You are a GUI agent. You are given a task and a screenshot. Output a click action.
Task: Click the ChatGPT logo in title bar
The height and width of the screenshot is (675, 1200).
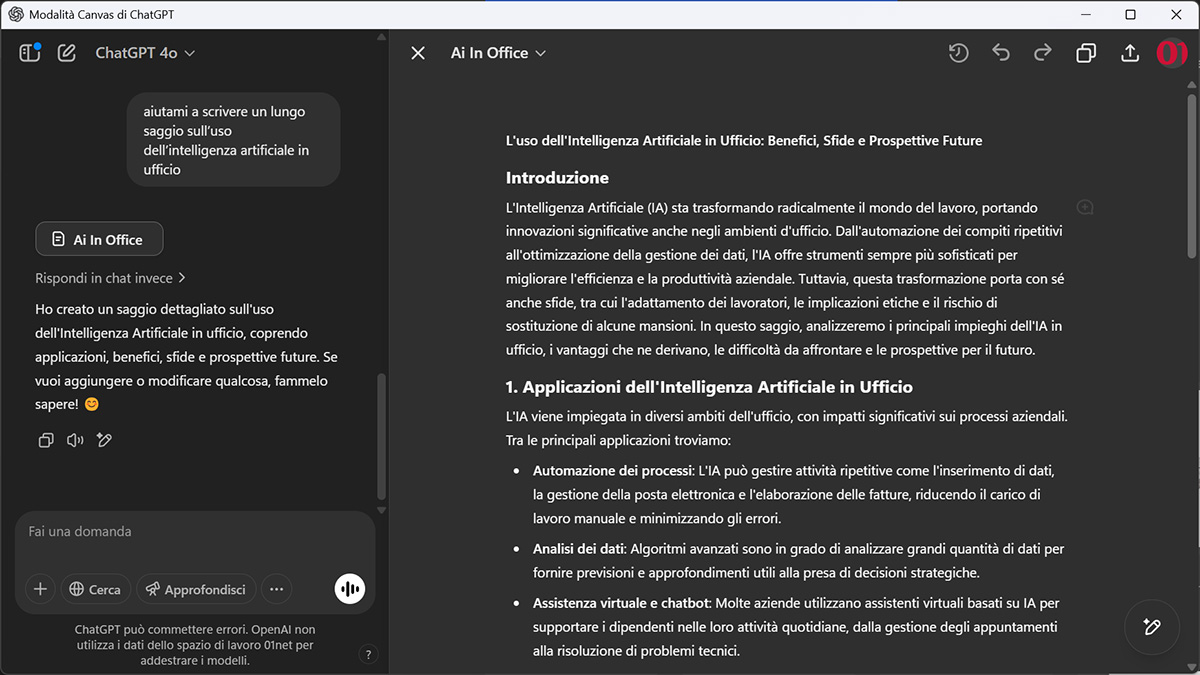tap(15, 14)
